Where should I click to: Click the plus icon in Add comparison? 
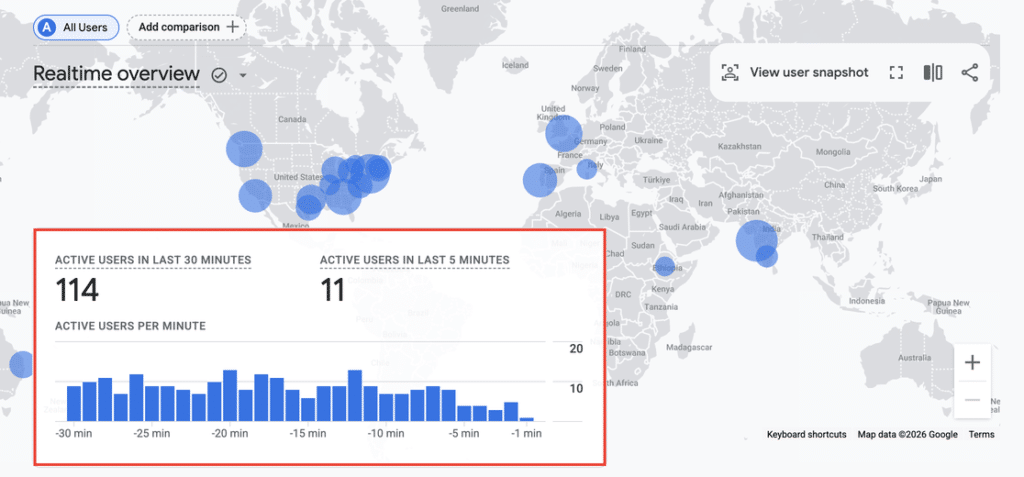tap(232, 27)
